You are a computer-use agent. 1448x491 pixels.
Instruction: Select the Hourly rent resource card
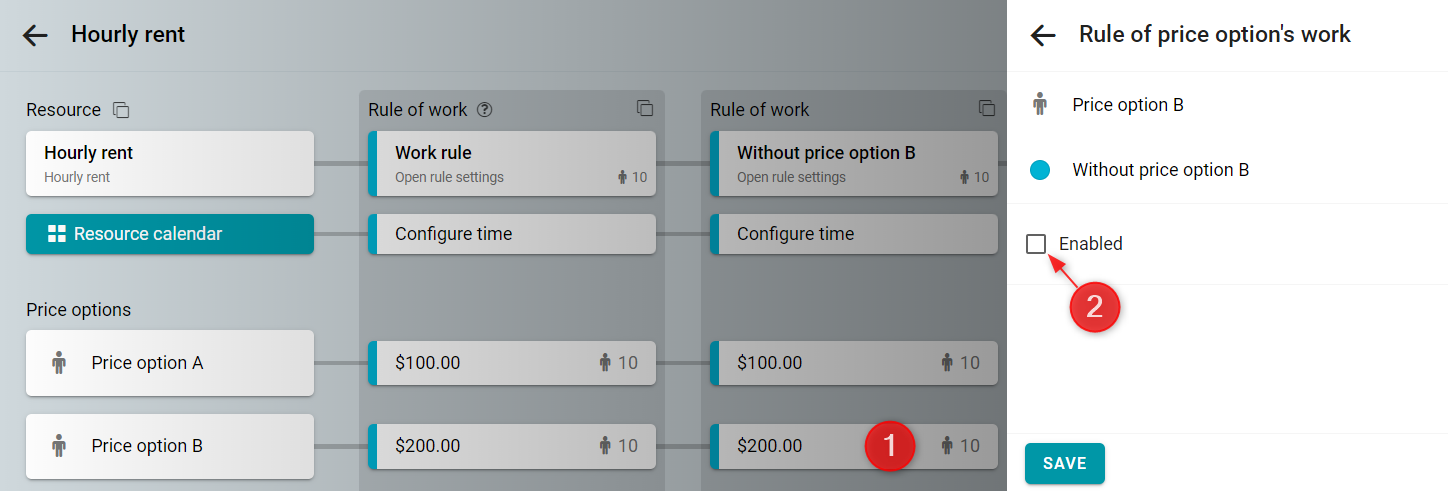pos(170,163)
